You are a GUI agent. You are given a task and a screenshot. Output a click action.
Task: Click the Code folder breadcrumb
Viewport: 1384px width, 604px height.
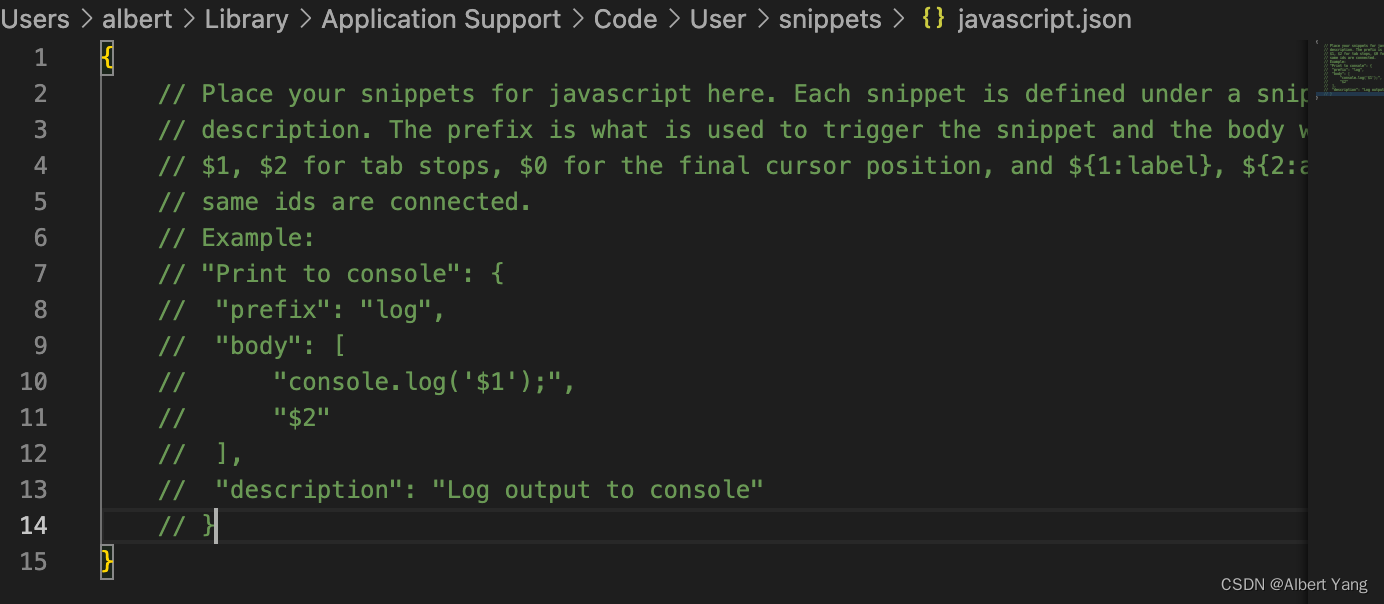pos(625,19)
